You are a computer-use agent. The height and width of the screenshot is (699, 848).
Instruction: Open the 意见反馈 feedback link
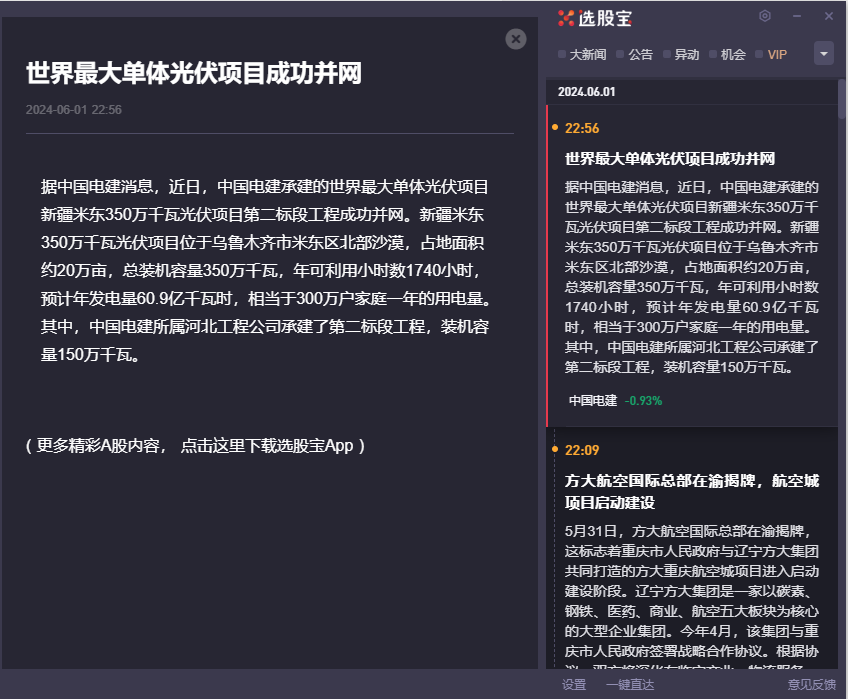[811, 685]
